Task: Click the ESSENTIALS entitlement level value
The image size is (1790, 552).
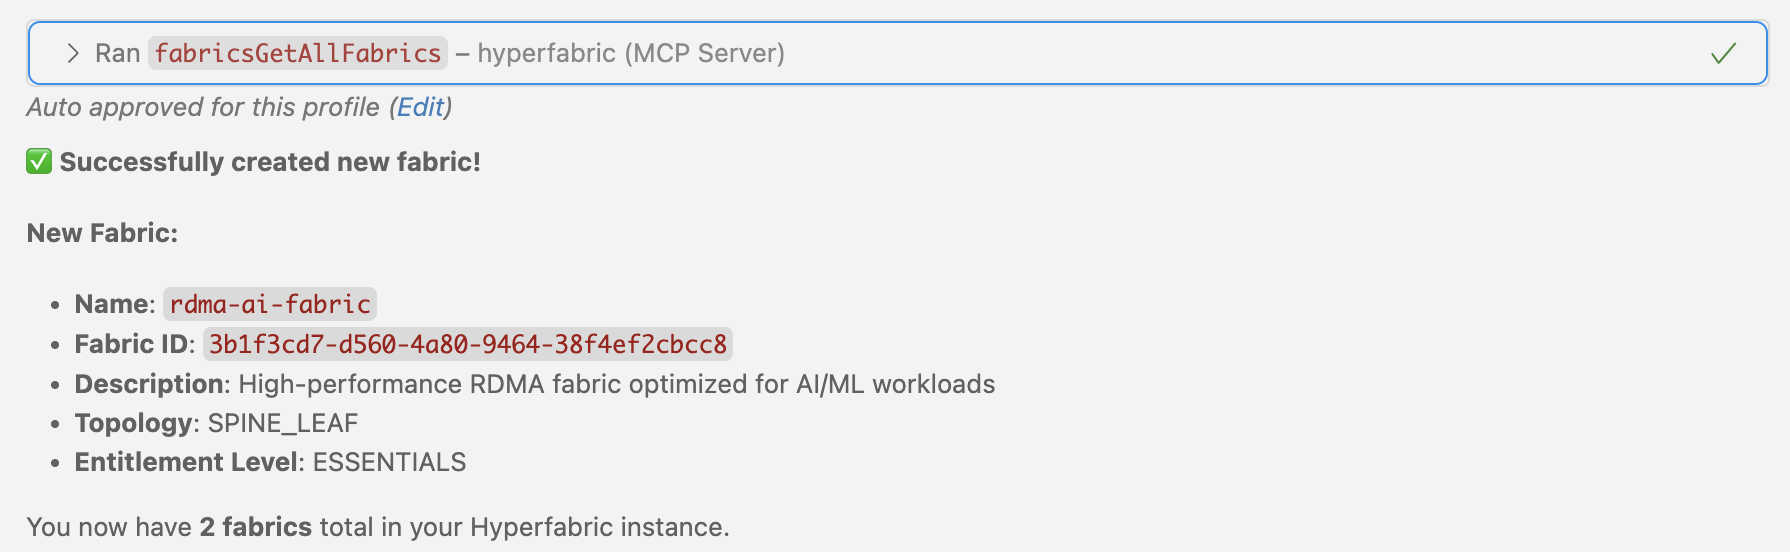Action: point(389,462)
